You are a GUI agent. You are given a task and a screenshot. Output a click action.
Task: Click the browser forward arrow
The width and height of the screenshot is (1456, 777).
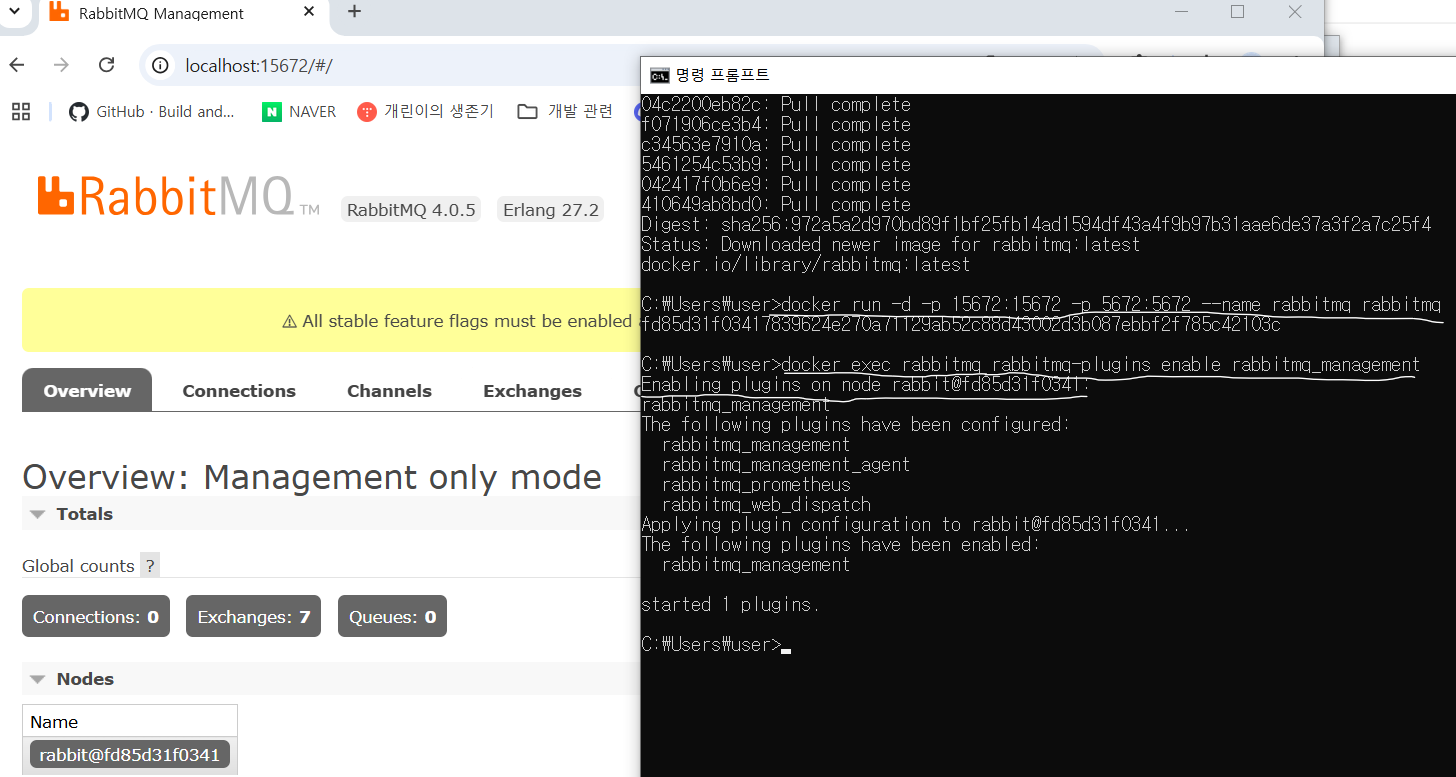tap(61, 65)
